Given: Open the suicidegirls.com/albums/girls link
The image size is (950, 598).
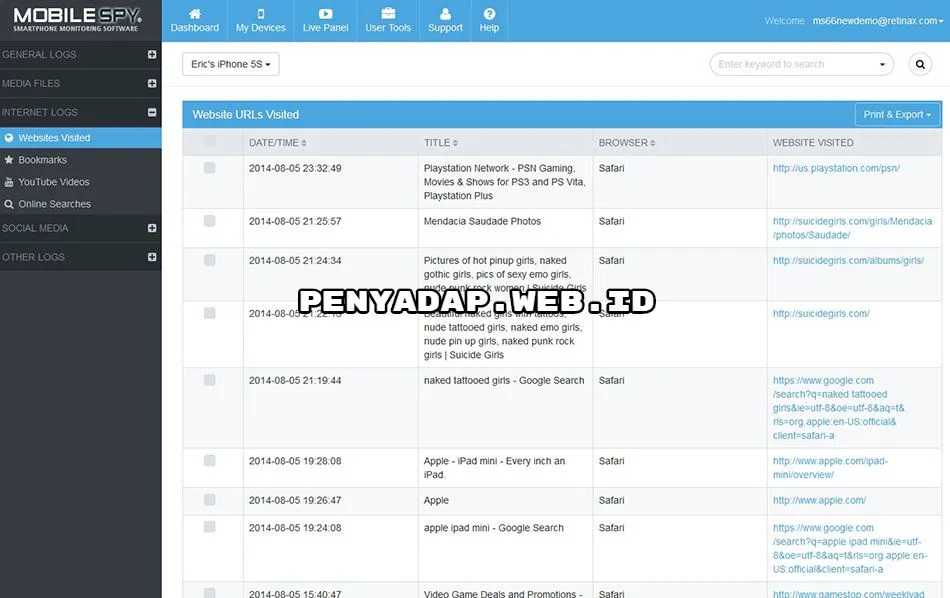Looking at the screenshot, I should coord(848,261).
